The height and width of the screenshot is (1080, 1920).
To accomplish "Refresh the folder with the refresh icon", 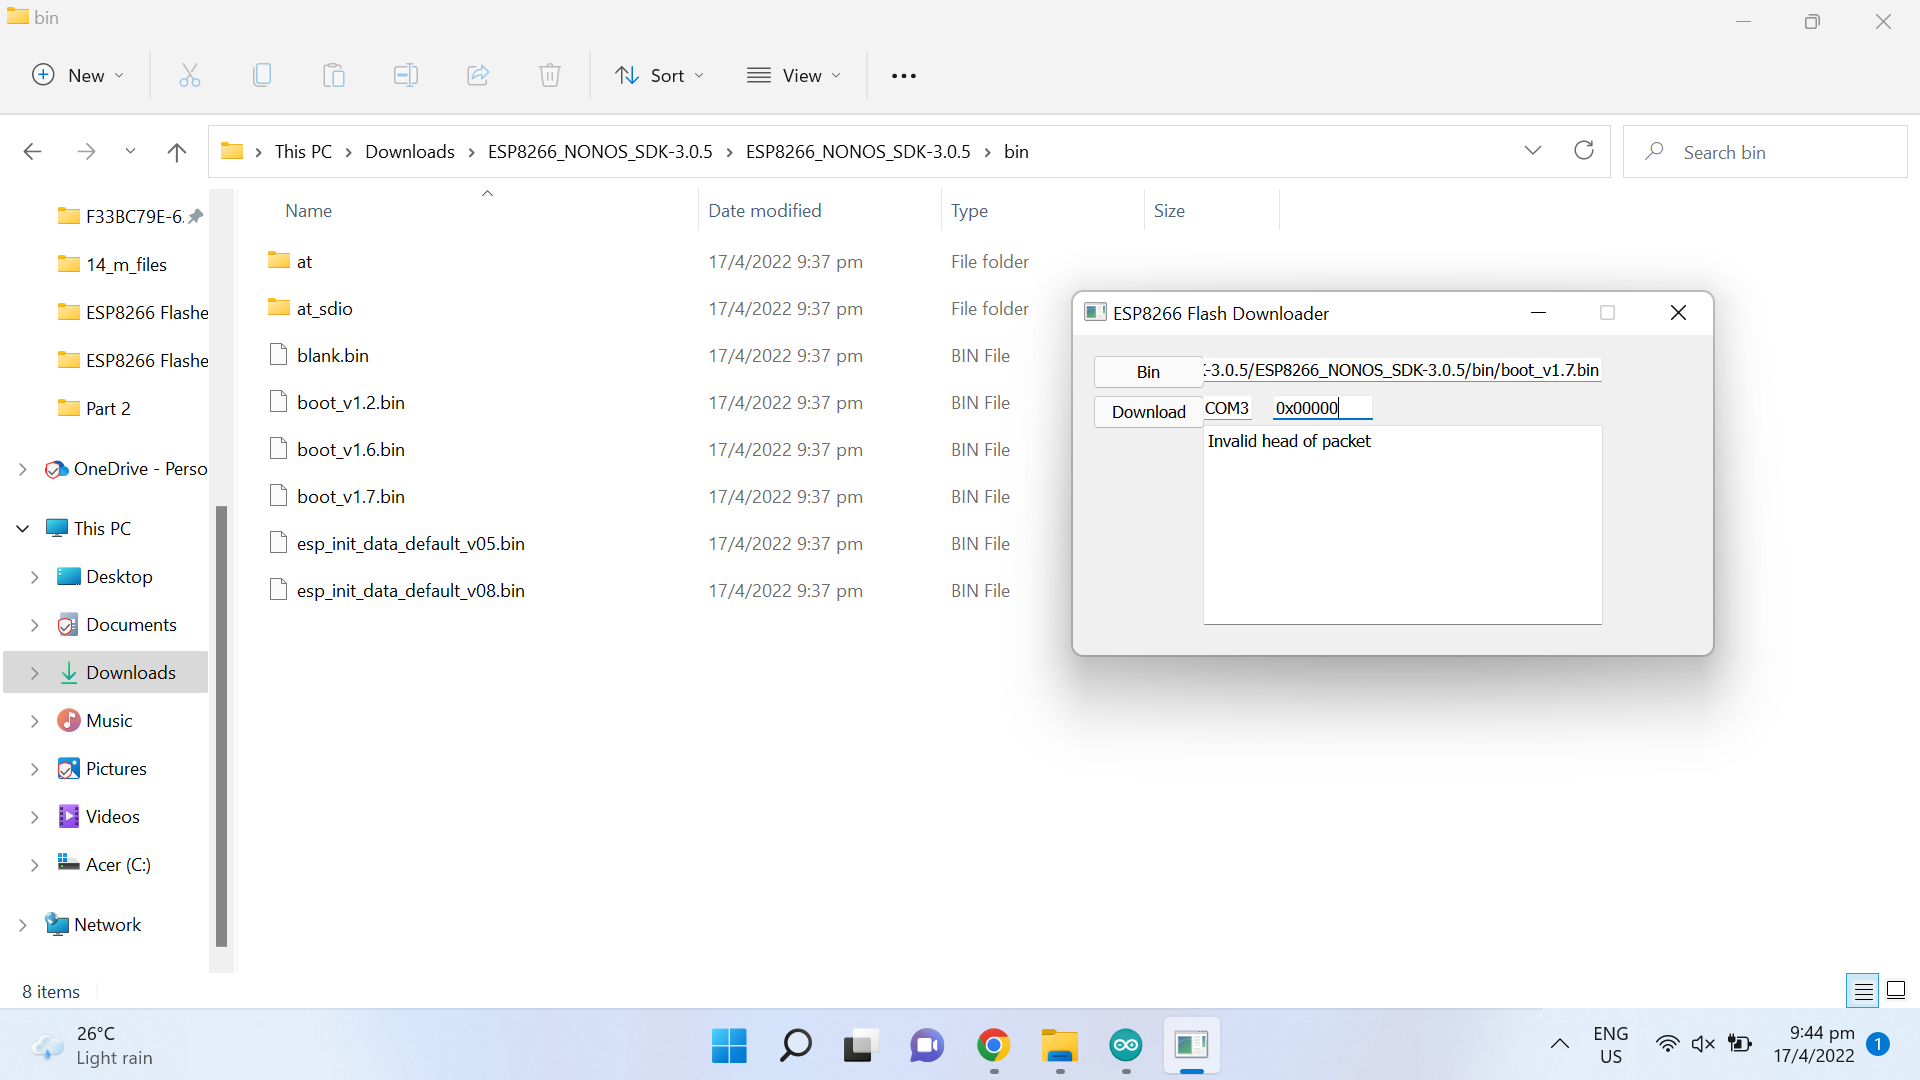I will coord(1584,151).
